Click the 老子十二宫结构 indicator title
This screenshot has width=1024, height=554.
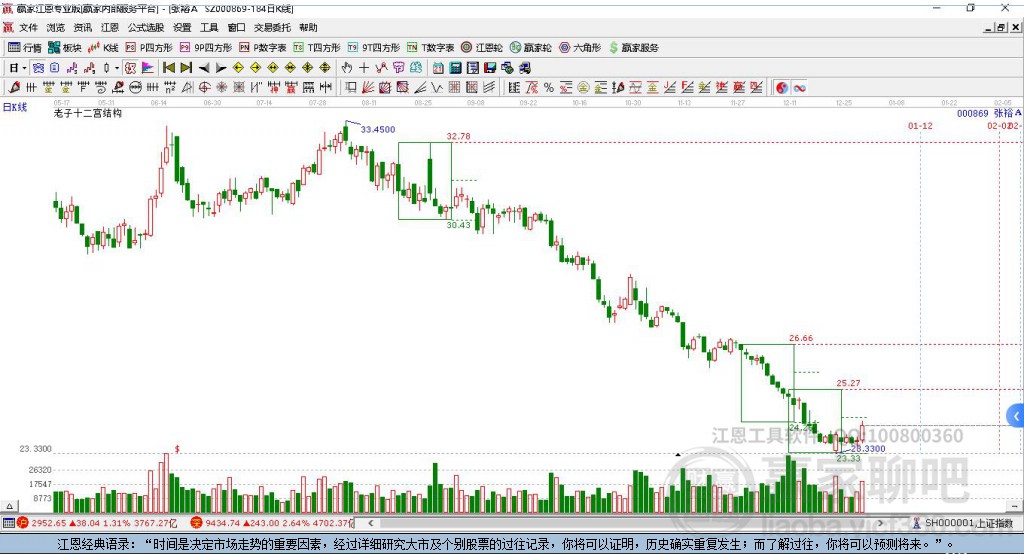pos(88,113)
